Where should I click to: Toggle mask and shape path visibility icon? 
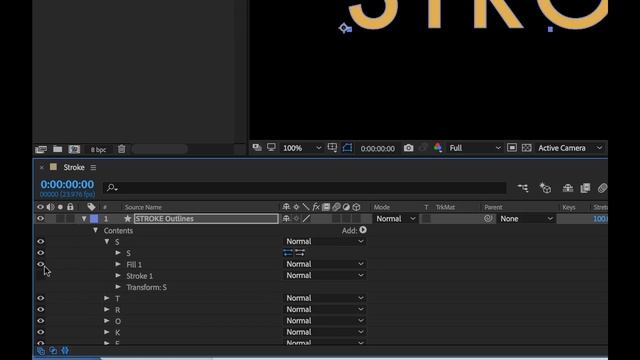(x=347, y=148)
